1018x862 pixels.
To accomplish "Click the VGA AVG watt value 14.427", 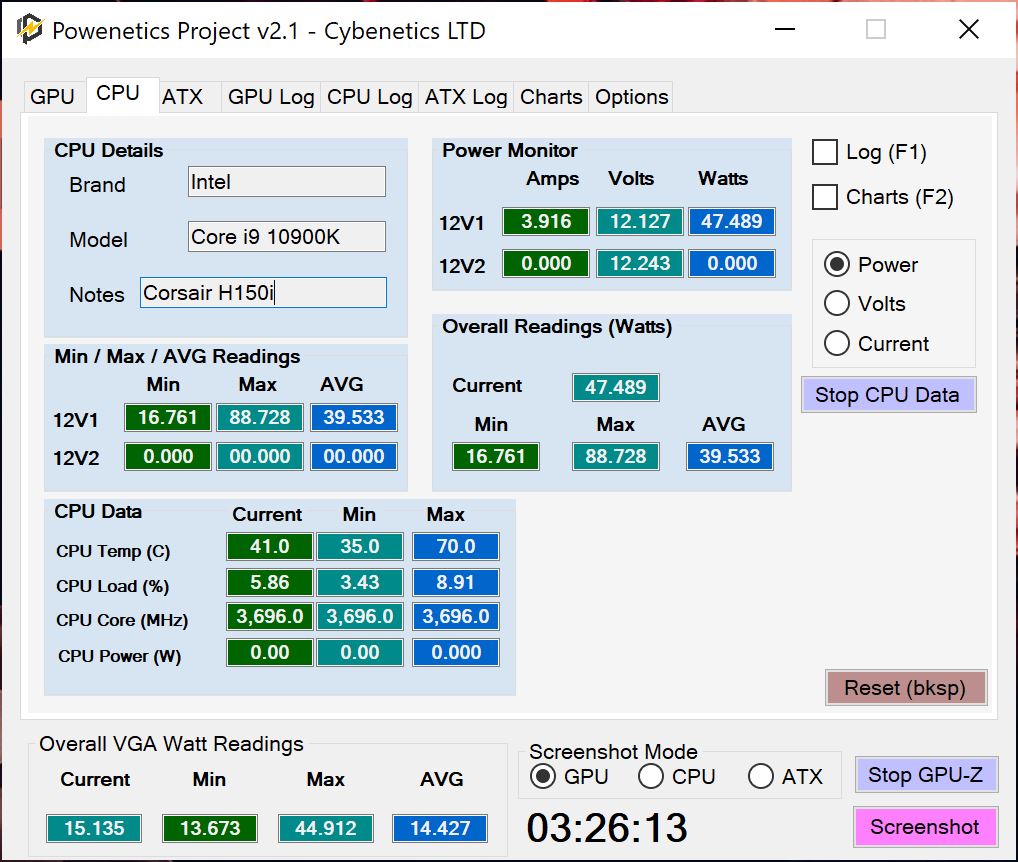I will [x=440, y=828].
